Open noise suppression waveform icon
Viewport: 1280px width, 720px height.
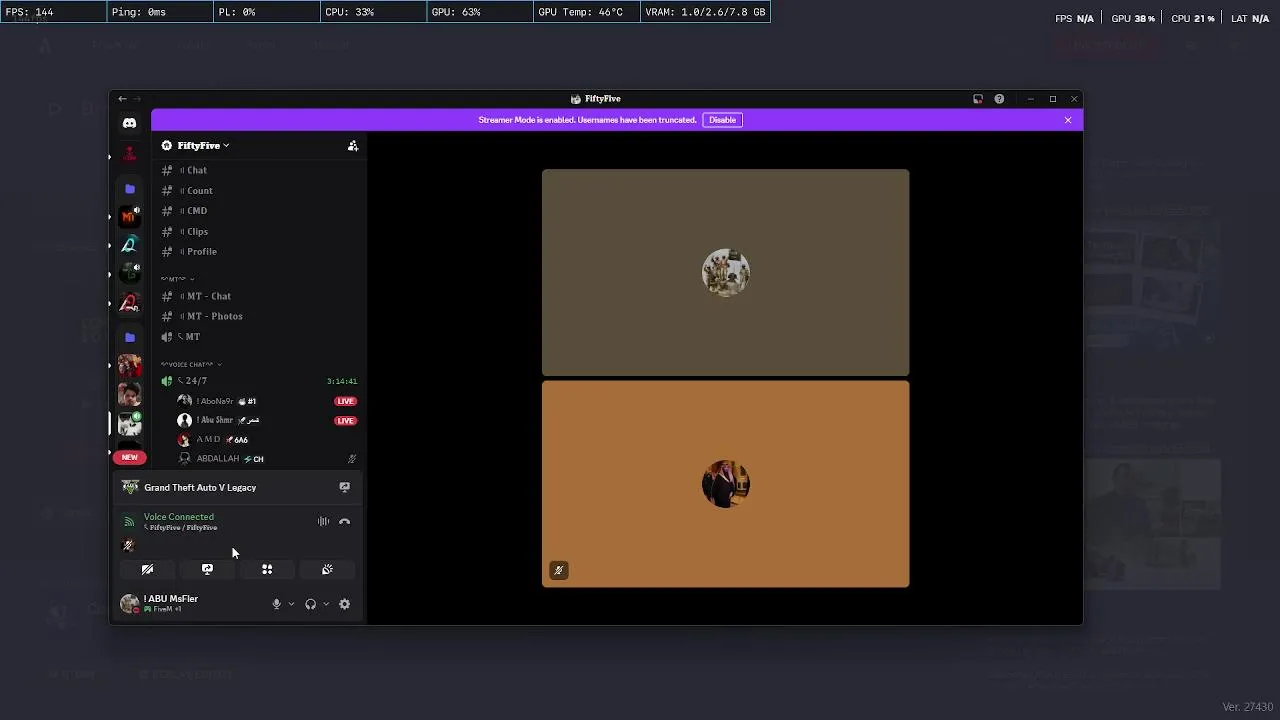click(x=323, y=521)
